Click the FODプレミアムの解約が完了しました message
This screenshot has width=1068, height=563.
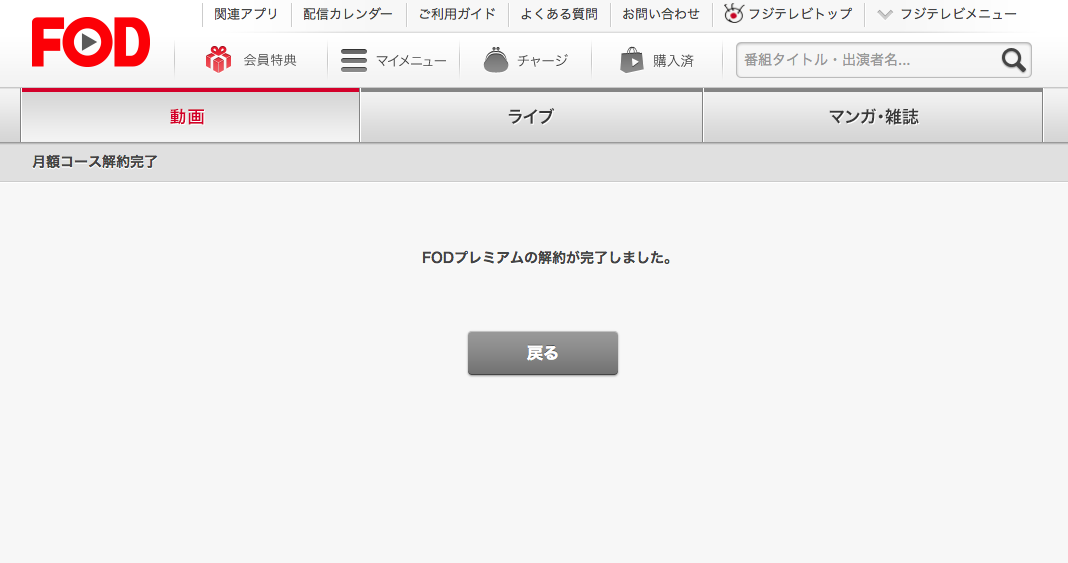tap(547, 257)
